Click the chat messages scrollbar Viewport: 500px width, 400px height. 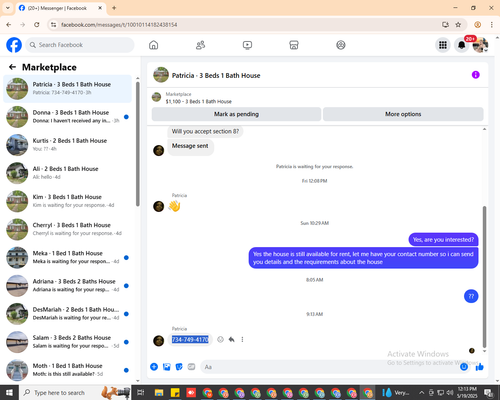pos(484,277)
